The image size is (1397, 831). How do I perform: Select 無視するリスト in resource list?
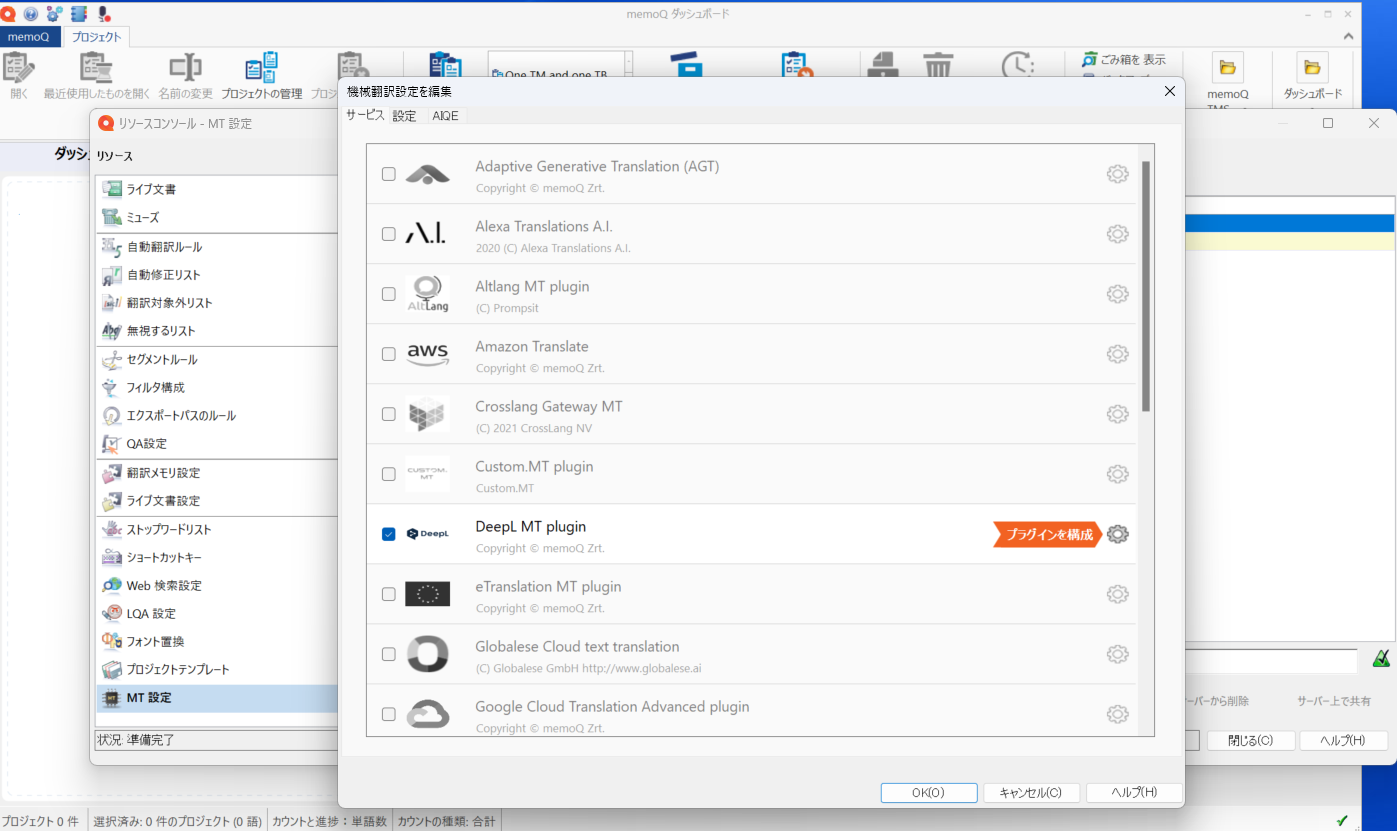[218, 330]
